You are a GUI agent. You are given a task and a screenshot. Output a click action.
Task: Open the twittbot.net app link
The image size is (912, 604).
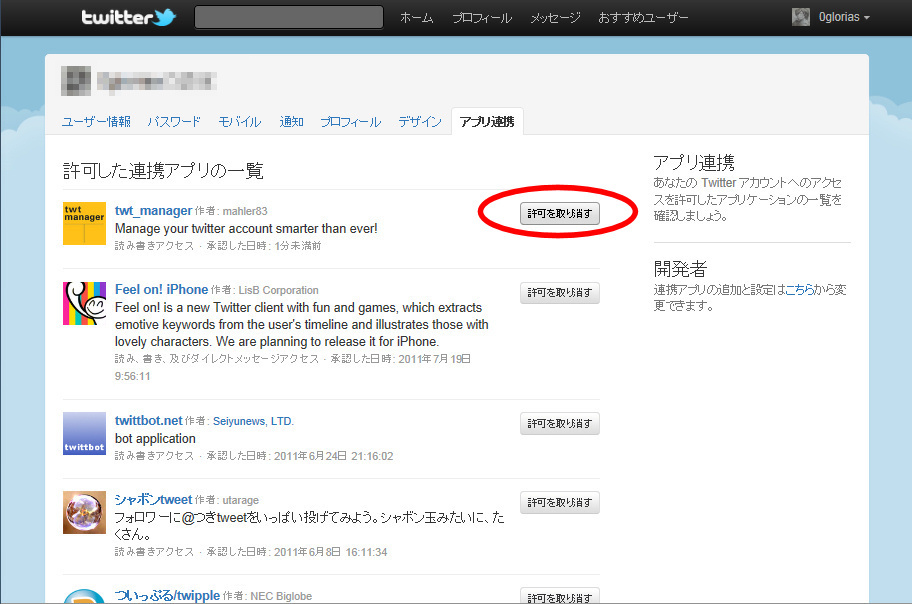point(149,421)
